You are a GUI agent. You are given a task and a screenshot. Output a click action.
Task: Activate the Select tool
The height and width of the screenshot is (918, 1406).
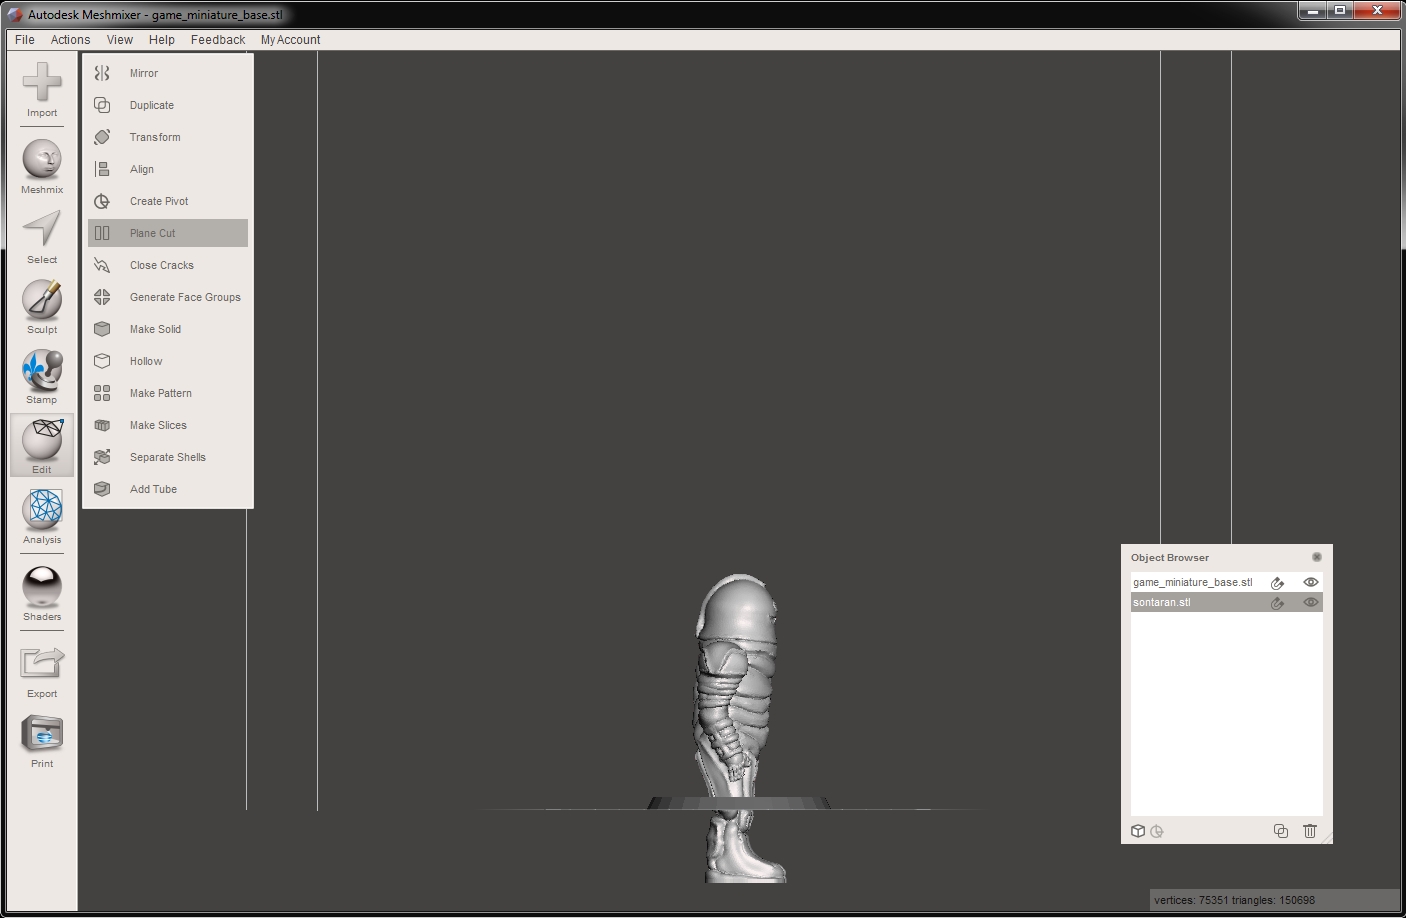pos(42,237)
